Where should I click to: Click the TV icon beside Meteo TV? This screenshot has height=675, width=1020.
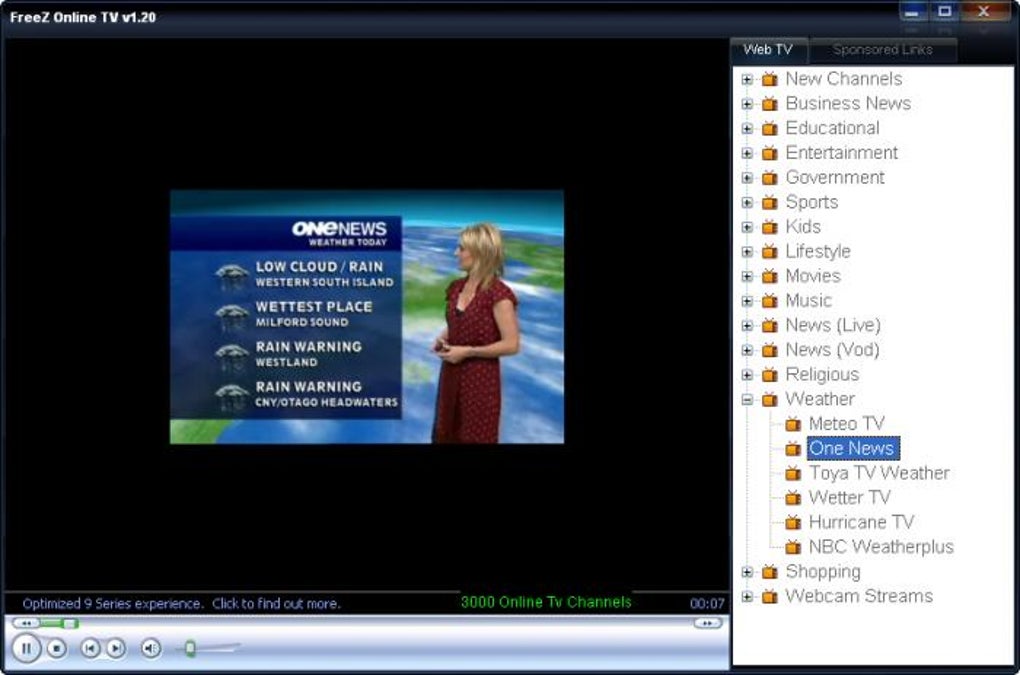(x=792, y=424)
